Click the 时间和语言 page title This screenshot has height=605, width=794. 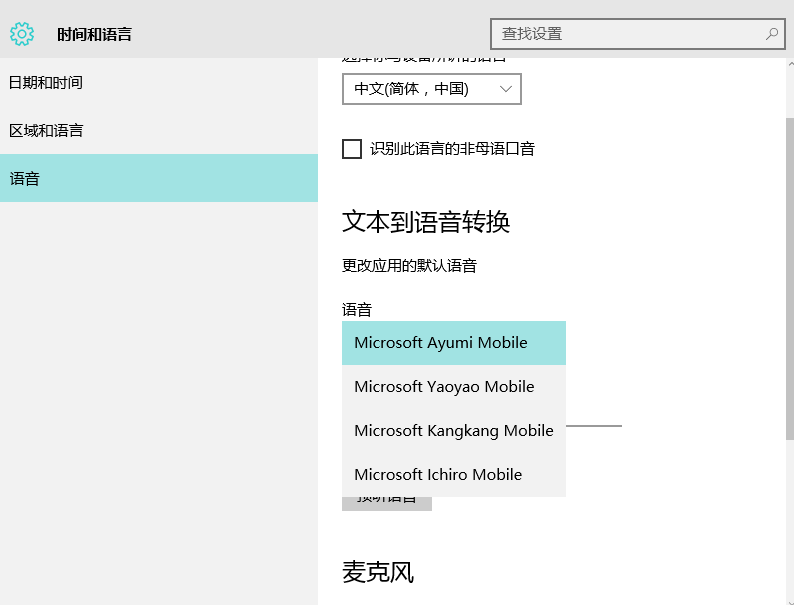click(x=94, y=34)
